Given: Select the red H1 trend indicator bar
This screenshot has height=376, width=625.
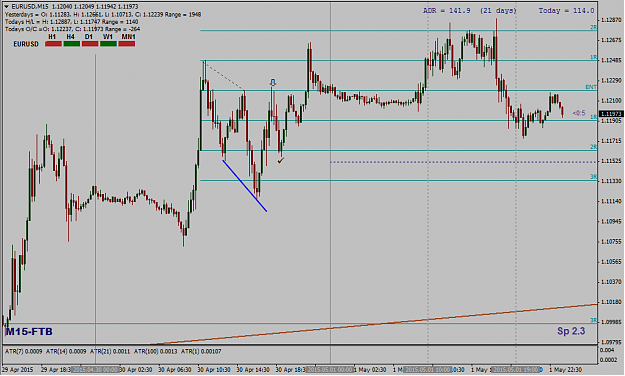Looking at the screenshot, I should coord(53,44).
